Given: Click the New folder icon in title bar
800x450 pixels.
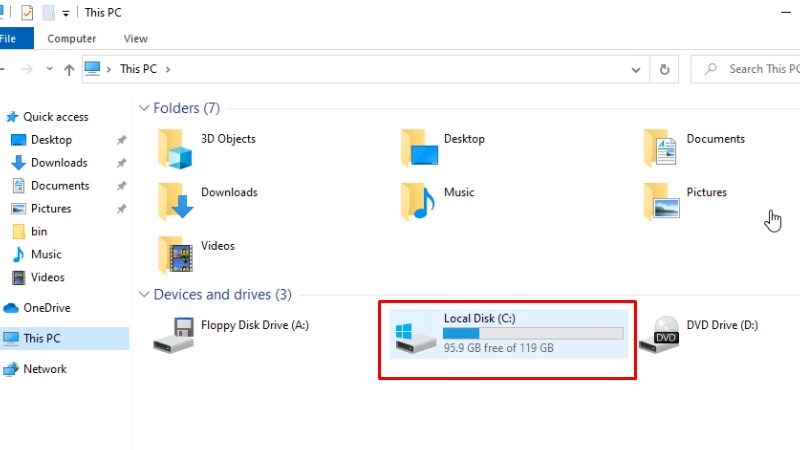Looking at the screenshot, I should point(48,12).
